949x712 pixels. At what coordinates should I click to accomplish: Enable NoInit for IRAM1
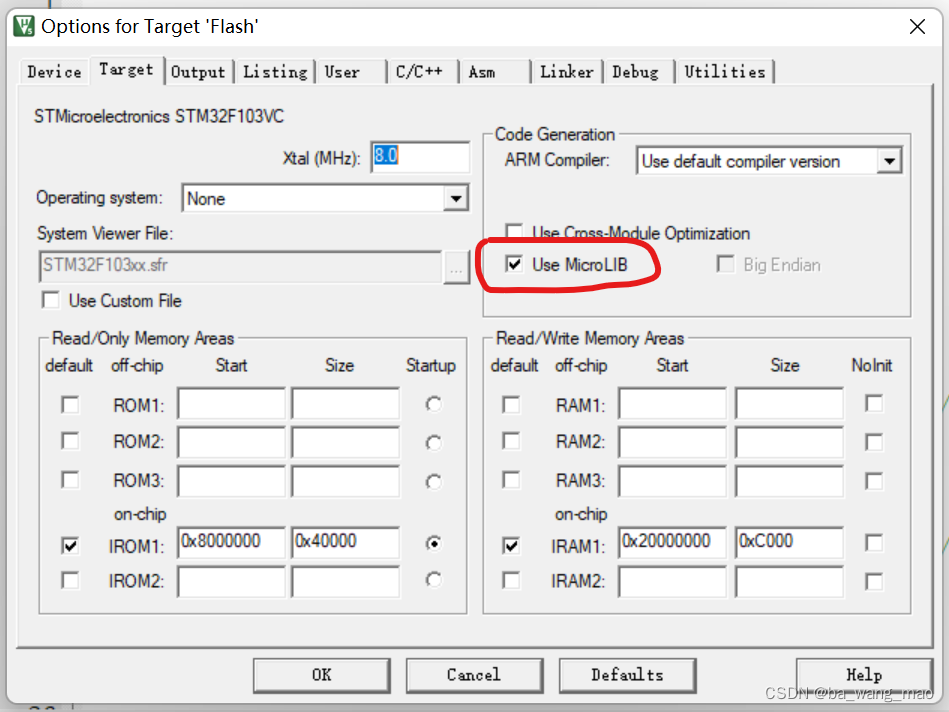[x=874, y=542]
